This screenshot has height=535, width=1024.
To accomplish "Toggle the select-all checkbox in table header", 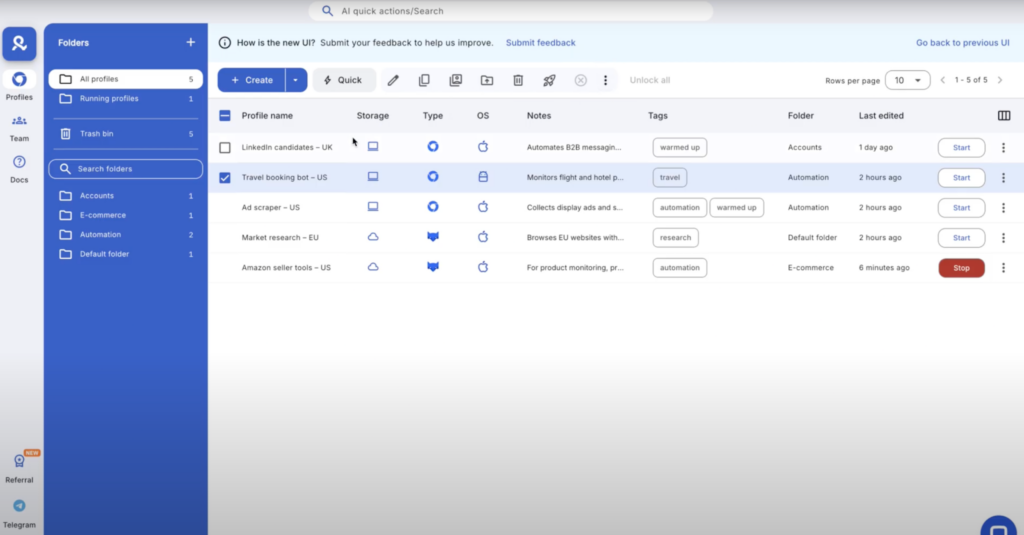I will (225, 116).
